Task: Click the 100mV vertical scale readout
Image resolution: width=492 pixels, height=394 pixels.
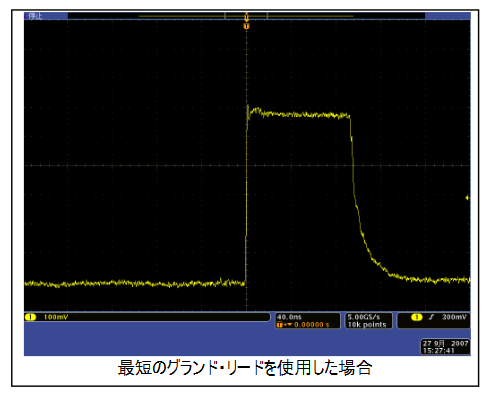Action: point(56,317)
